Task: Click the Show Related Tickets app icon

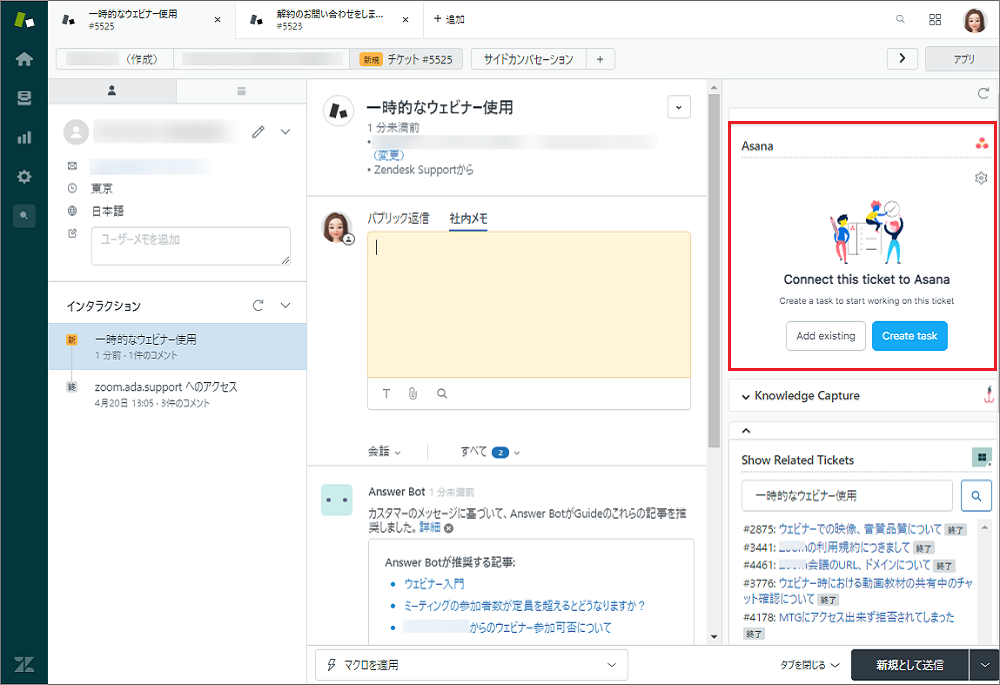Action: (x=981, y=457)
